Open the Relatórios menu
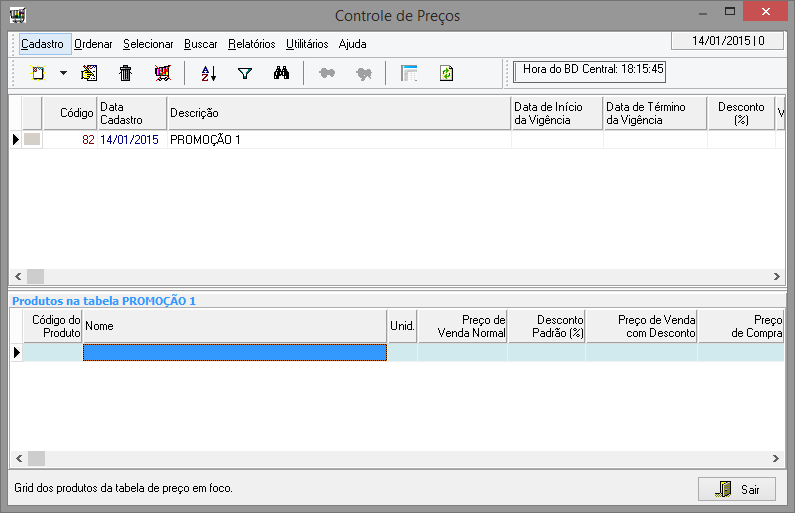This screenshot has height=513, width=795. click(x=251, y=44)
